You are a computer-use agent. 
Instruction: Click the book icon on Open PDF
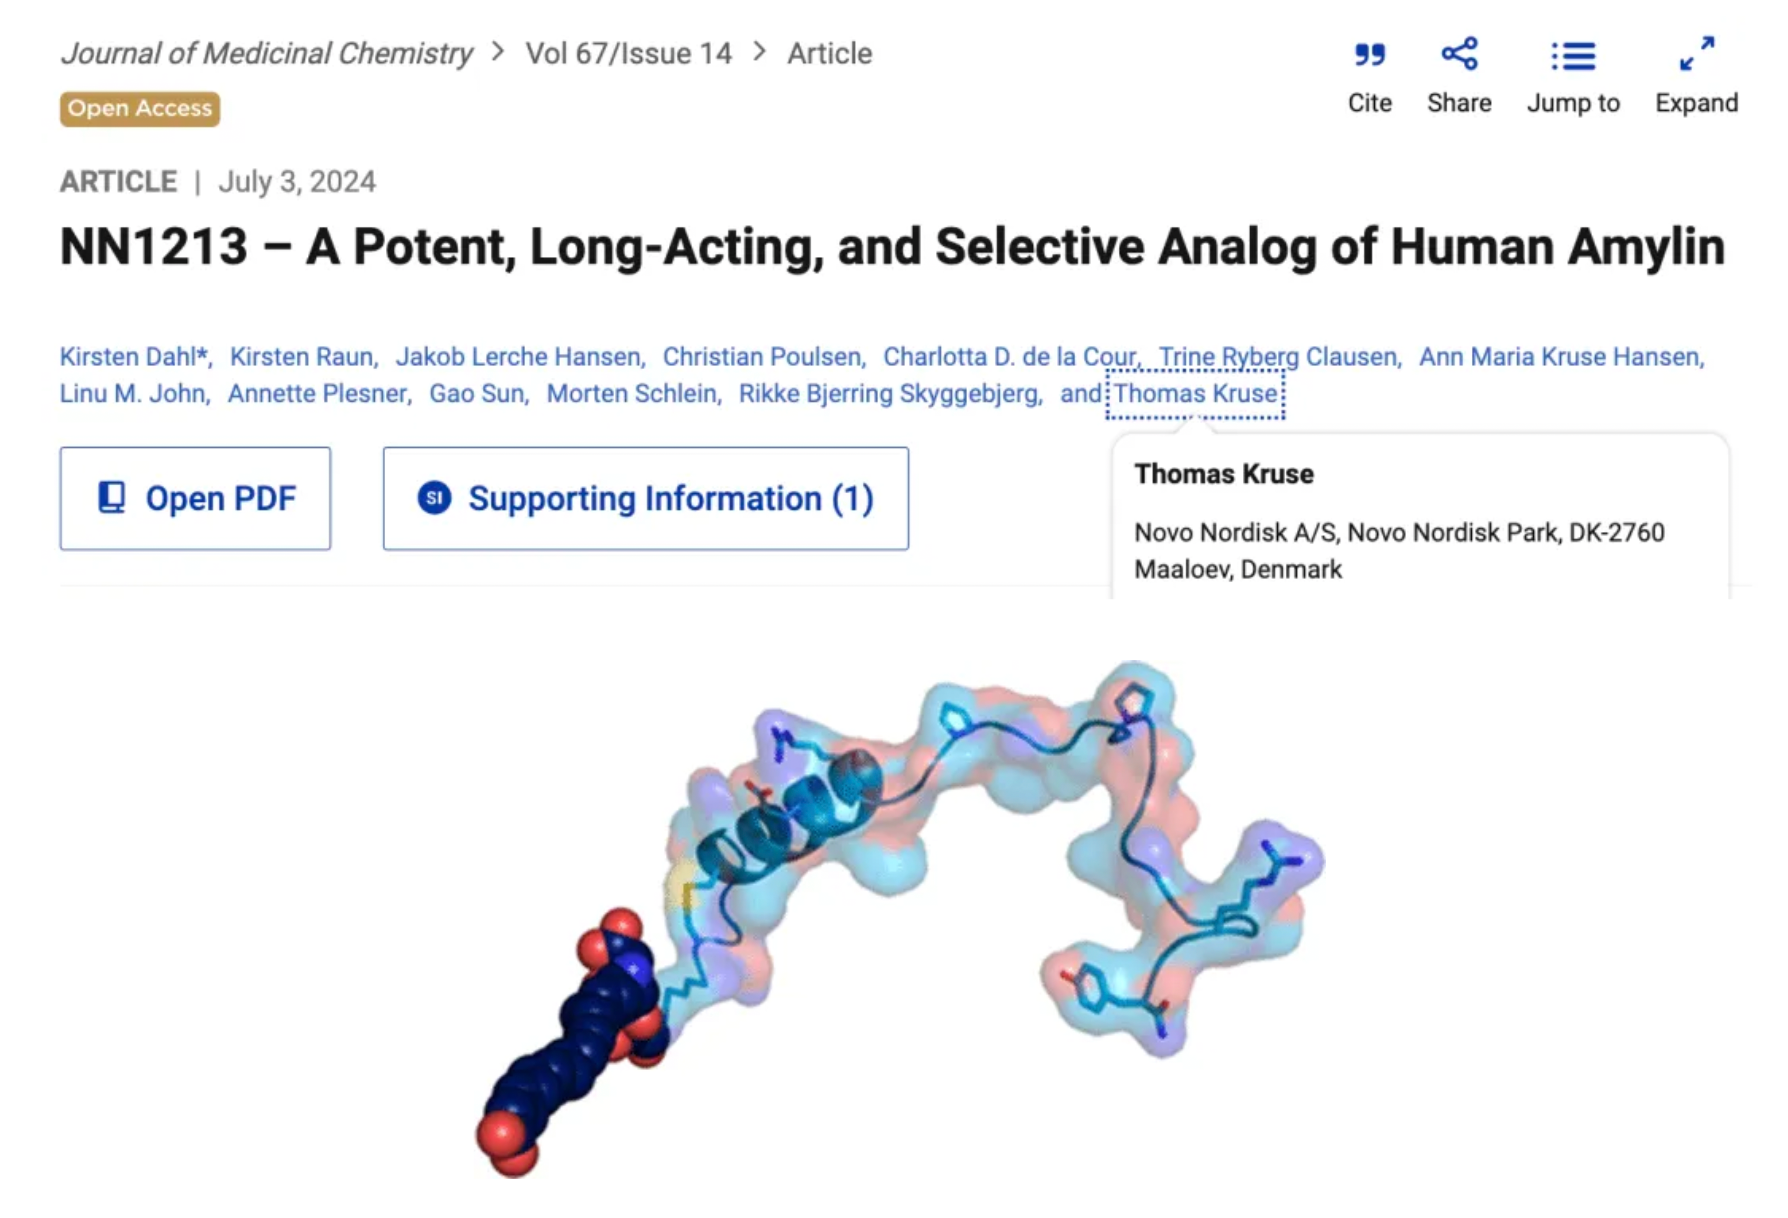point(112,498)
